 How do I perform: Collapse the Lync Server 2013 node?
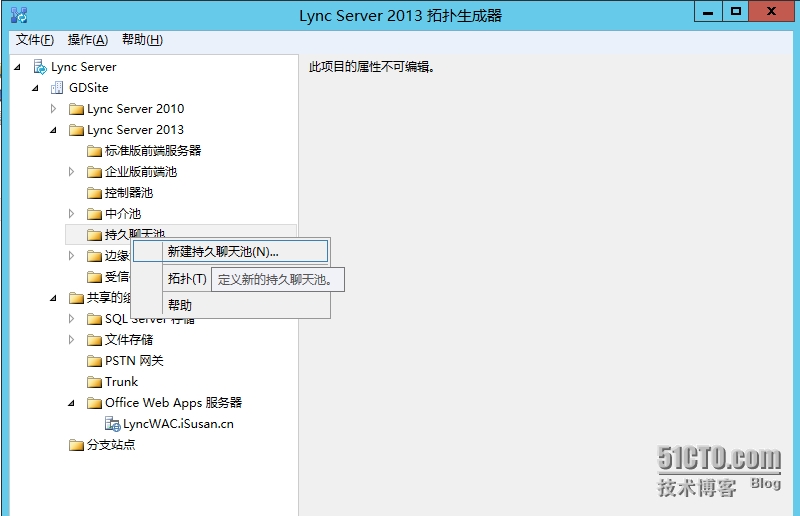[53, 131]
